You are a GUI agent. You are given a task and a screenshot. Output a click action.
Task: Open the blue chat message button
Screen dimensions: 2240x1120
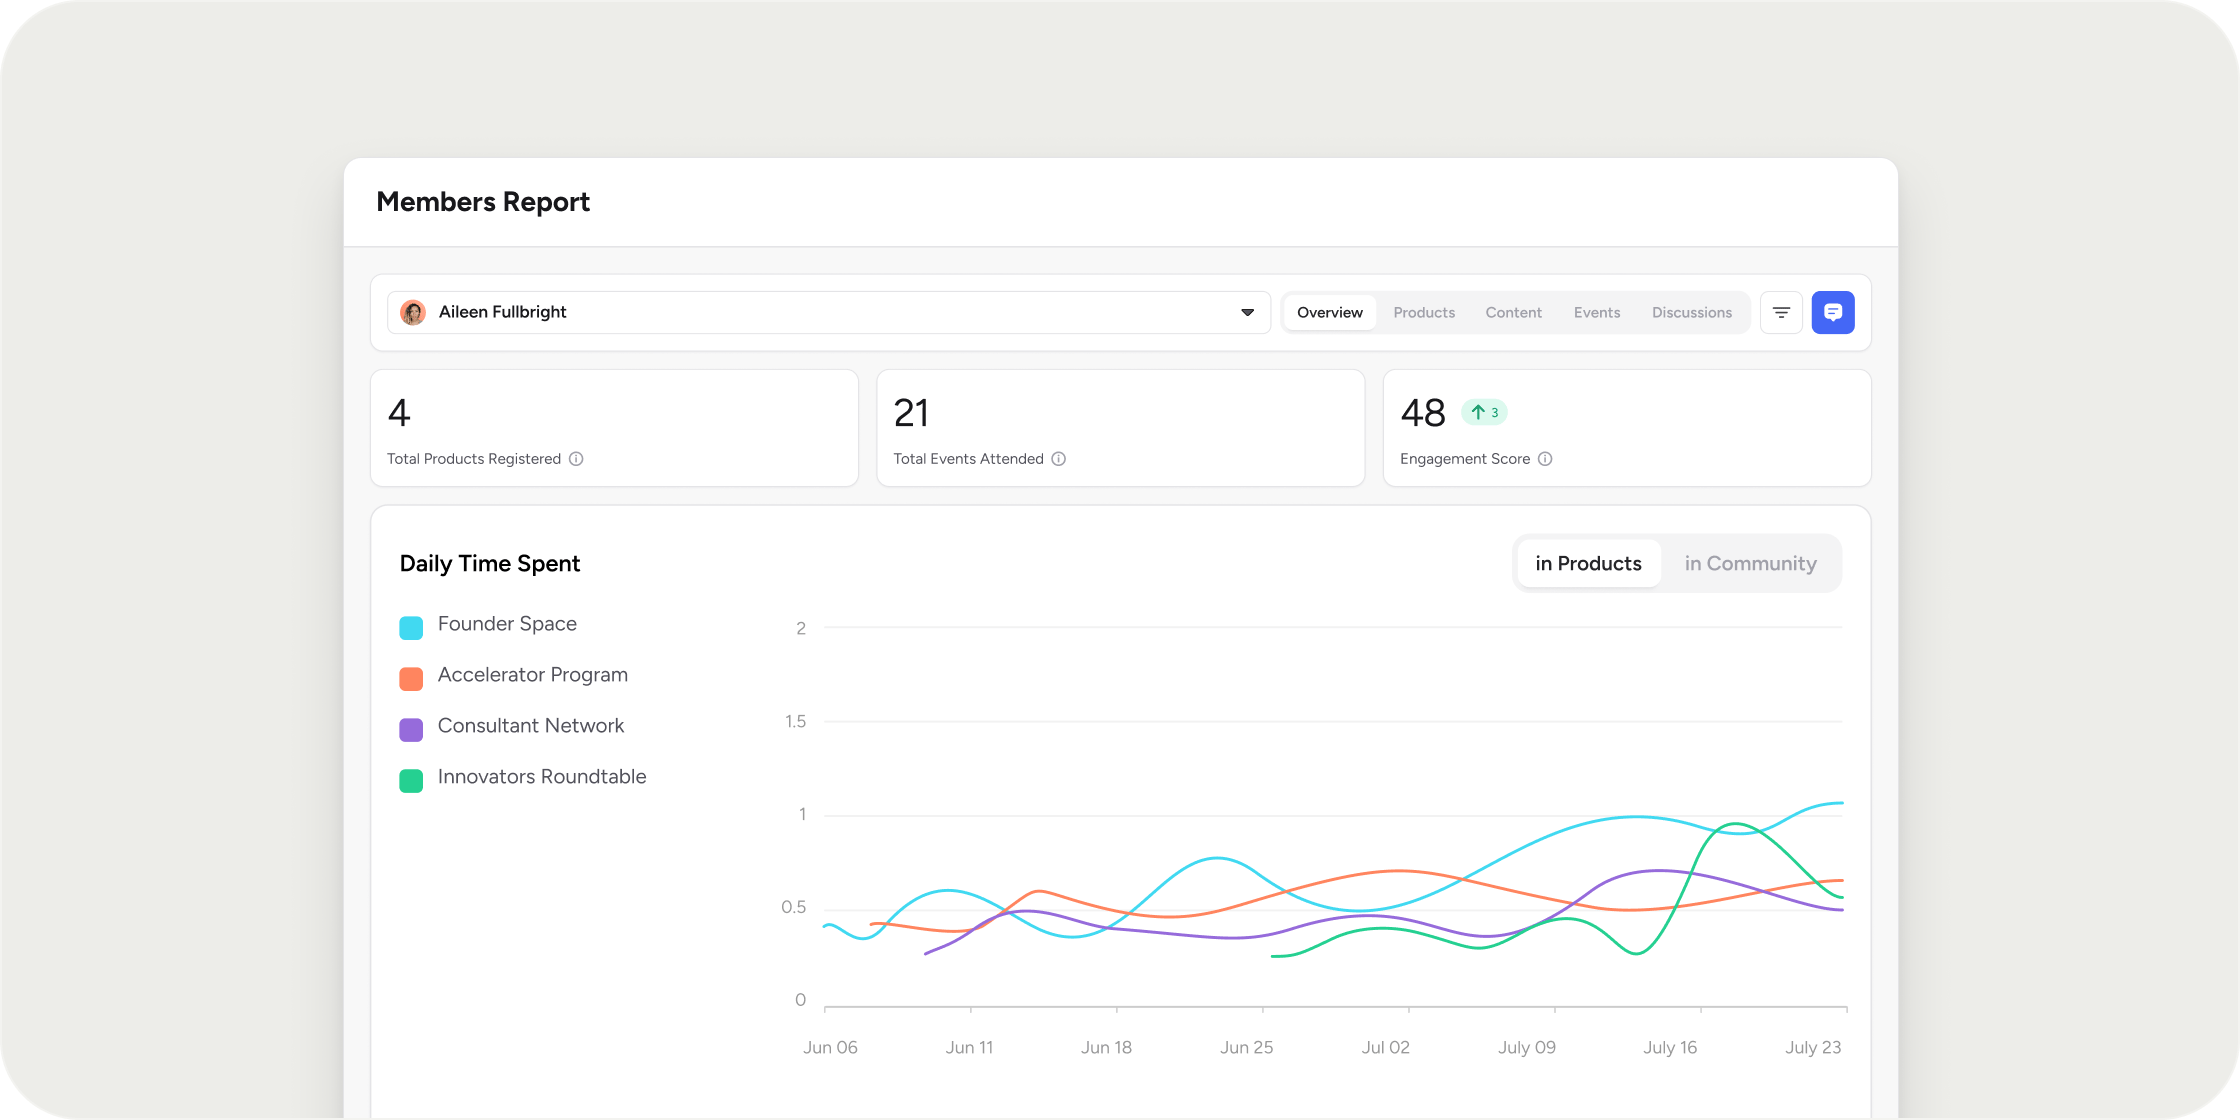[1833, 313]
